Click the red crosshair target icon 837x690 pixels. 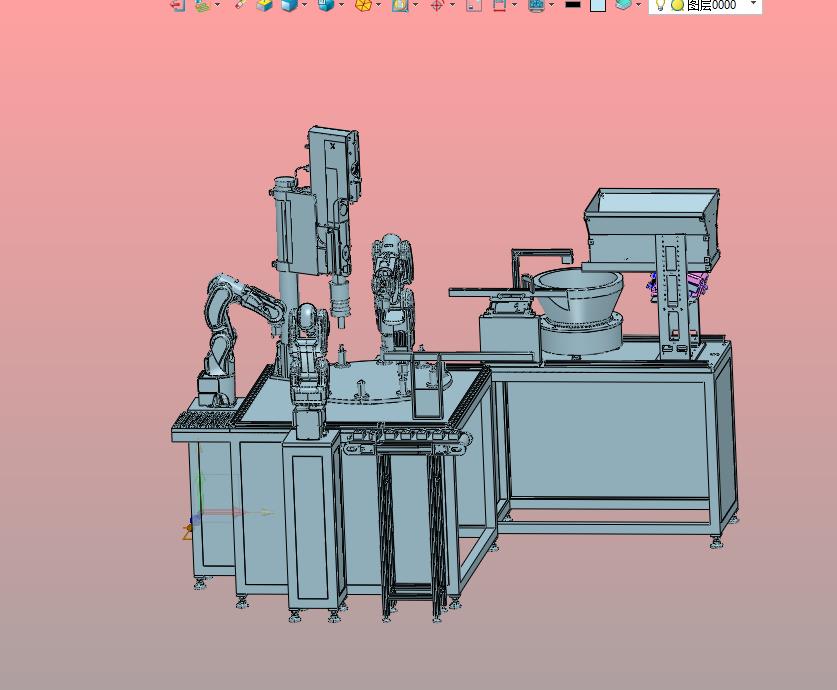pyautogui.click(x=437, y=5)
